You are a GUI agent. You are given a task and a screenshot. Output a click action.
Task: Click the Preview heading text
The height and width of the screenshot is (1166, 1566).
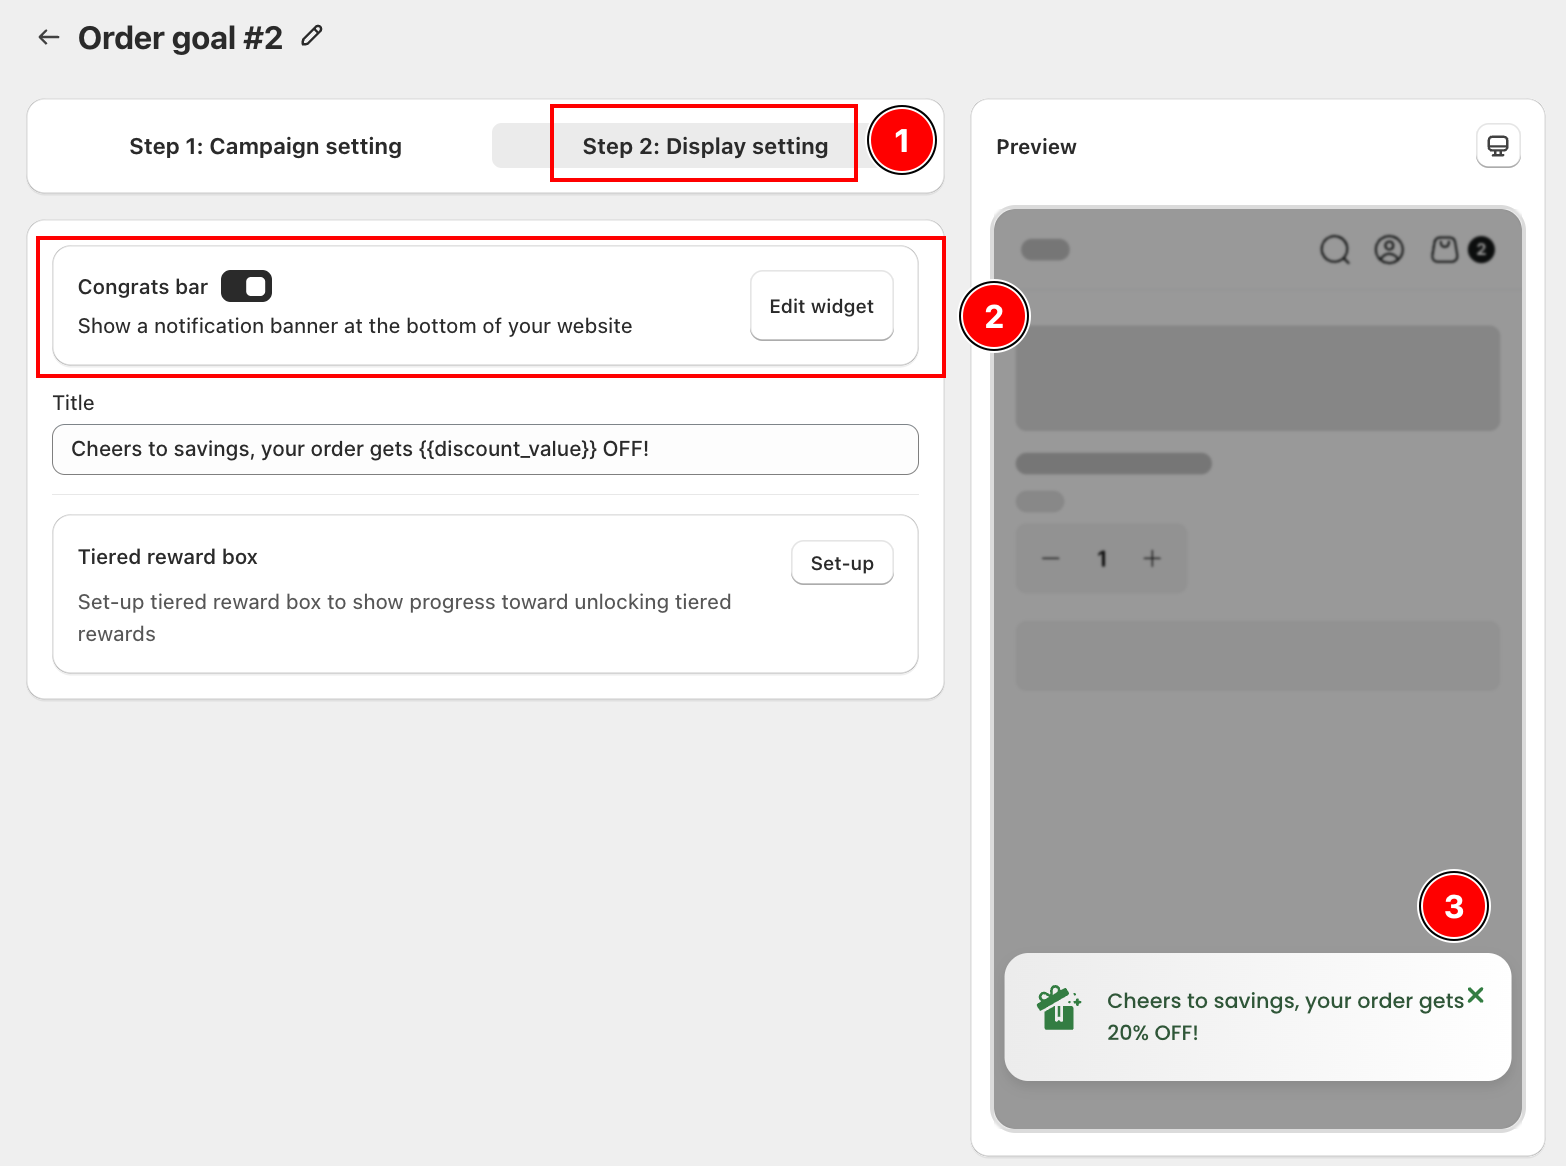[x=1036, y=147]
